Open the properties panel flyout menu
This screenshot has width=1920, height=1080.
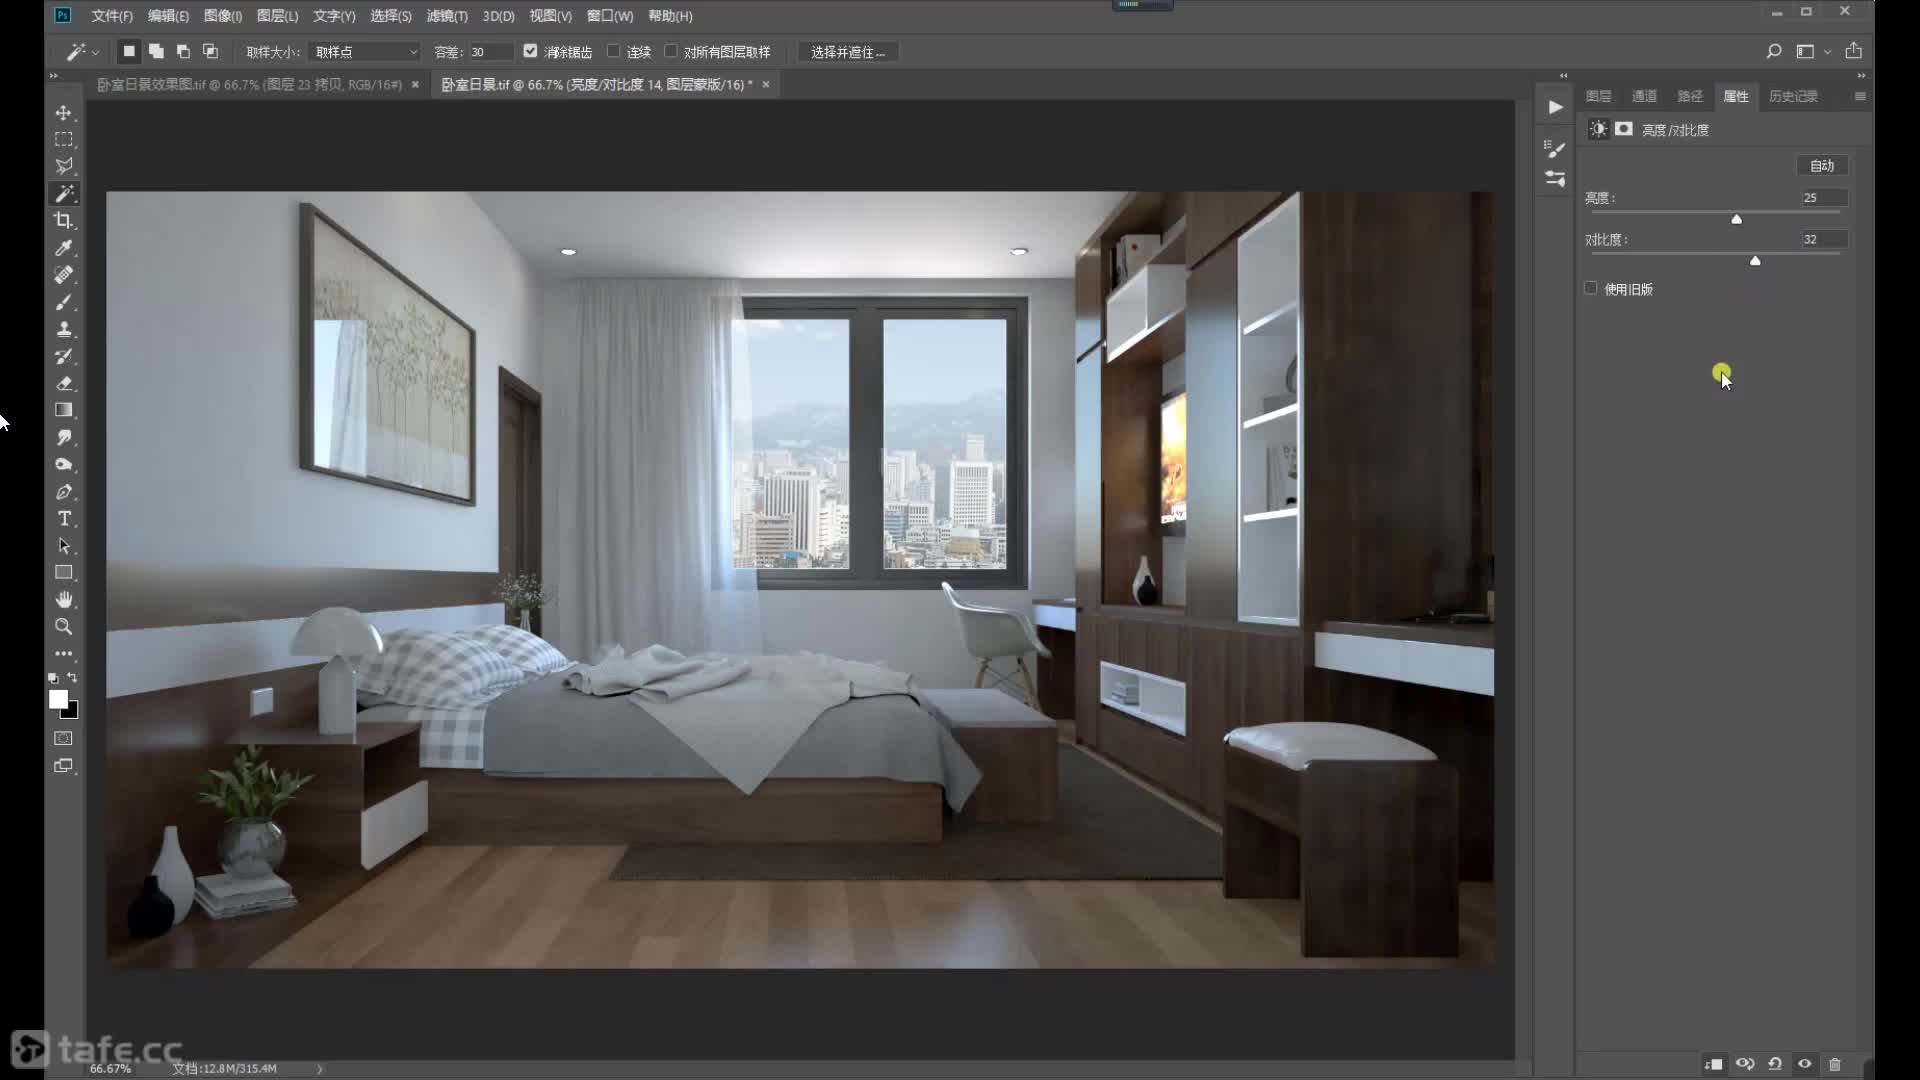click(x=1860, y=96)
